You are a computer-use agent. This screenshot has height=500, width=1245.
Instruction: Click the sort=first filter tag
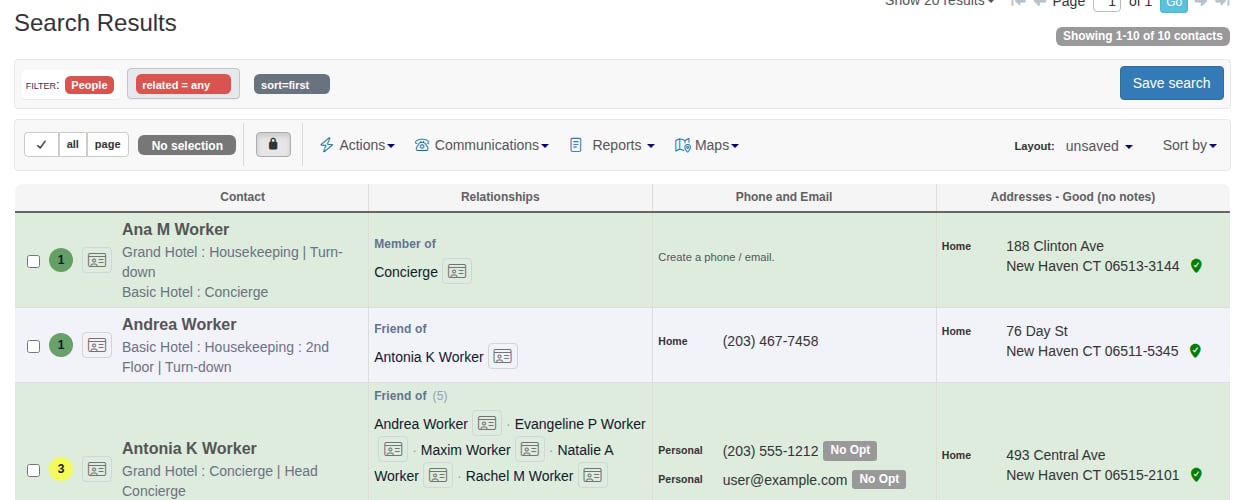click(x=291, y=85)
